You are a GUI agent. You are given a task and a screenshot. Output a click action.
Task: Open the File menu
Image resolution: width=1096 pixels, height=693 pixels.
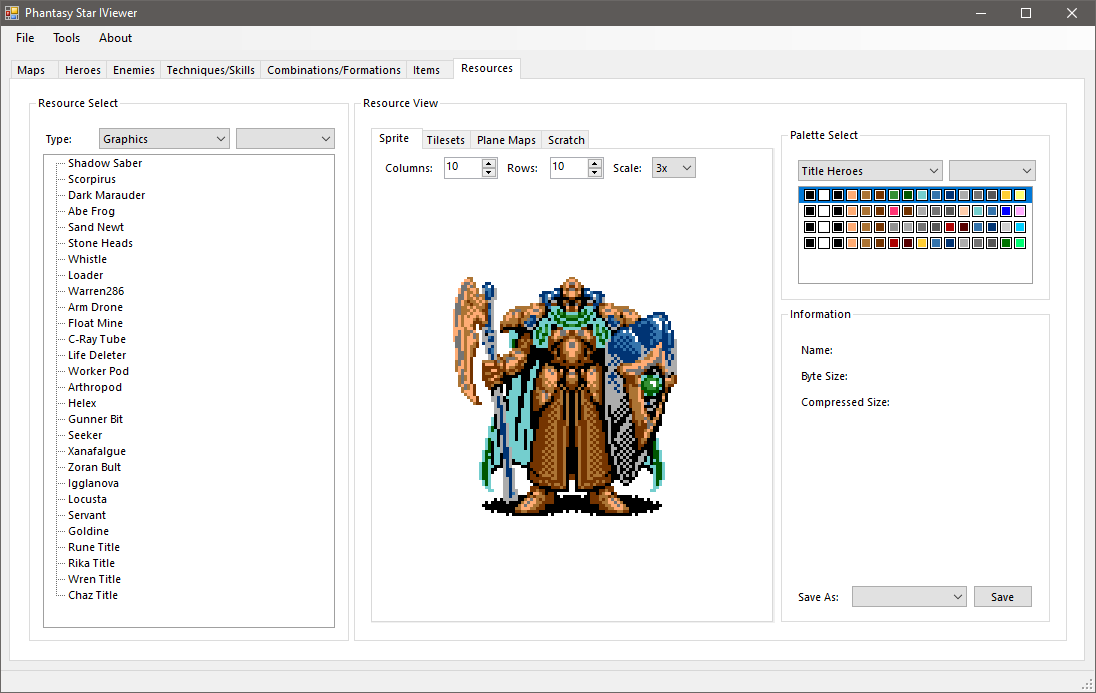(x=25, y=38)
